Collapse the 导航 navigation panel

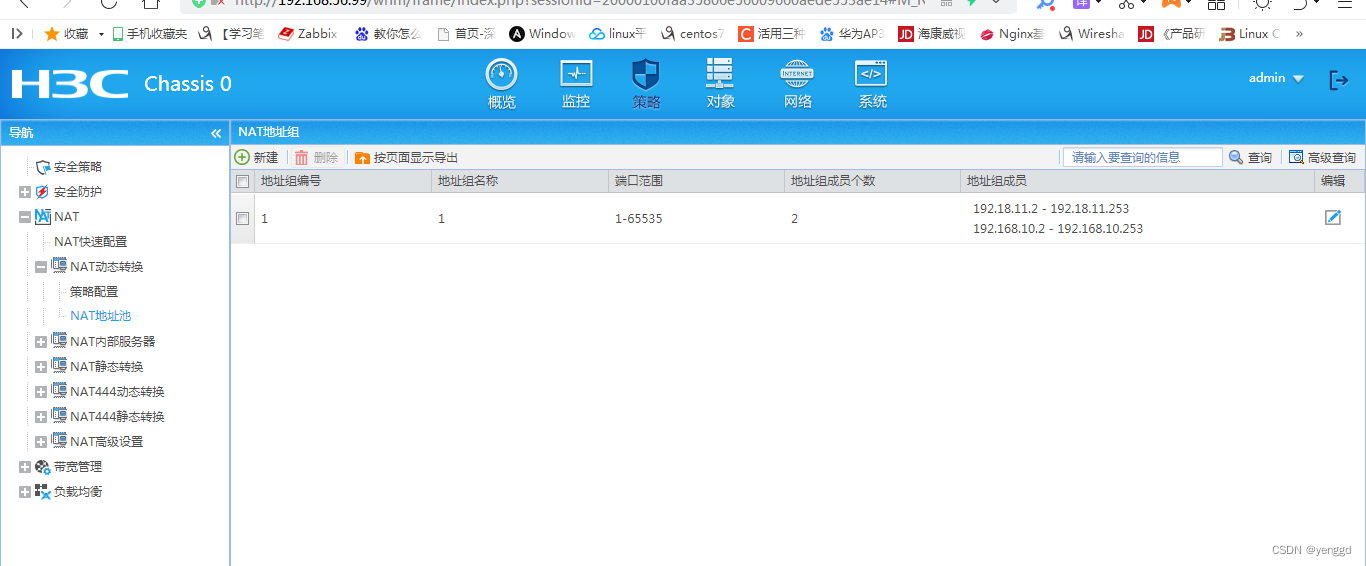click(x=216, y=133)
